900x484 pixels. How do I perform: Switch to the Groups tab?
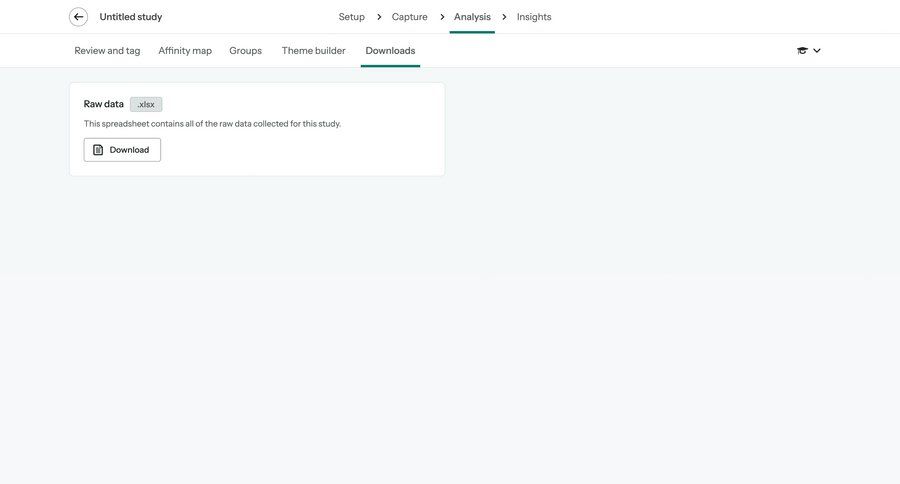(x=245, y=51)
